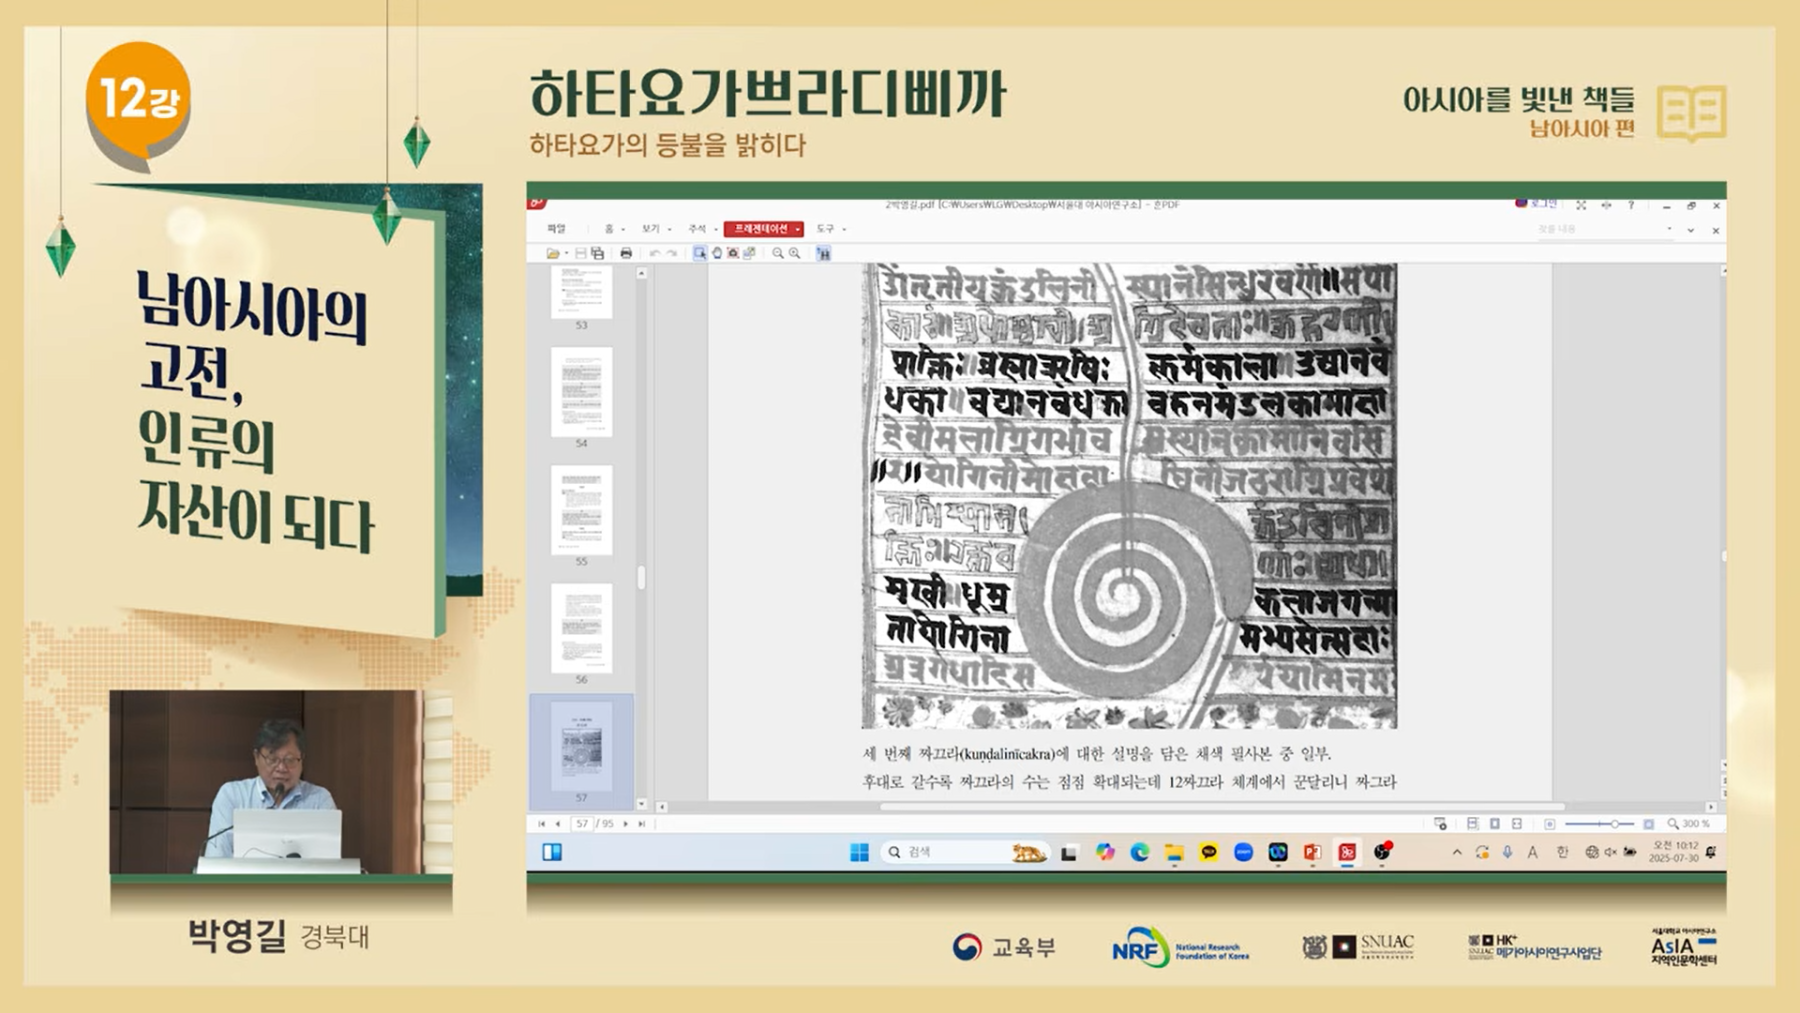
Task: Enter full screen mode via title bar icon
Action: (1581, 205)
